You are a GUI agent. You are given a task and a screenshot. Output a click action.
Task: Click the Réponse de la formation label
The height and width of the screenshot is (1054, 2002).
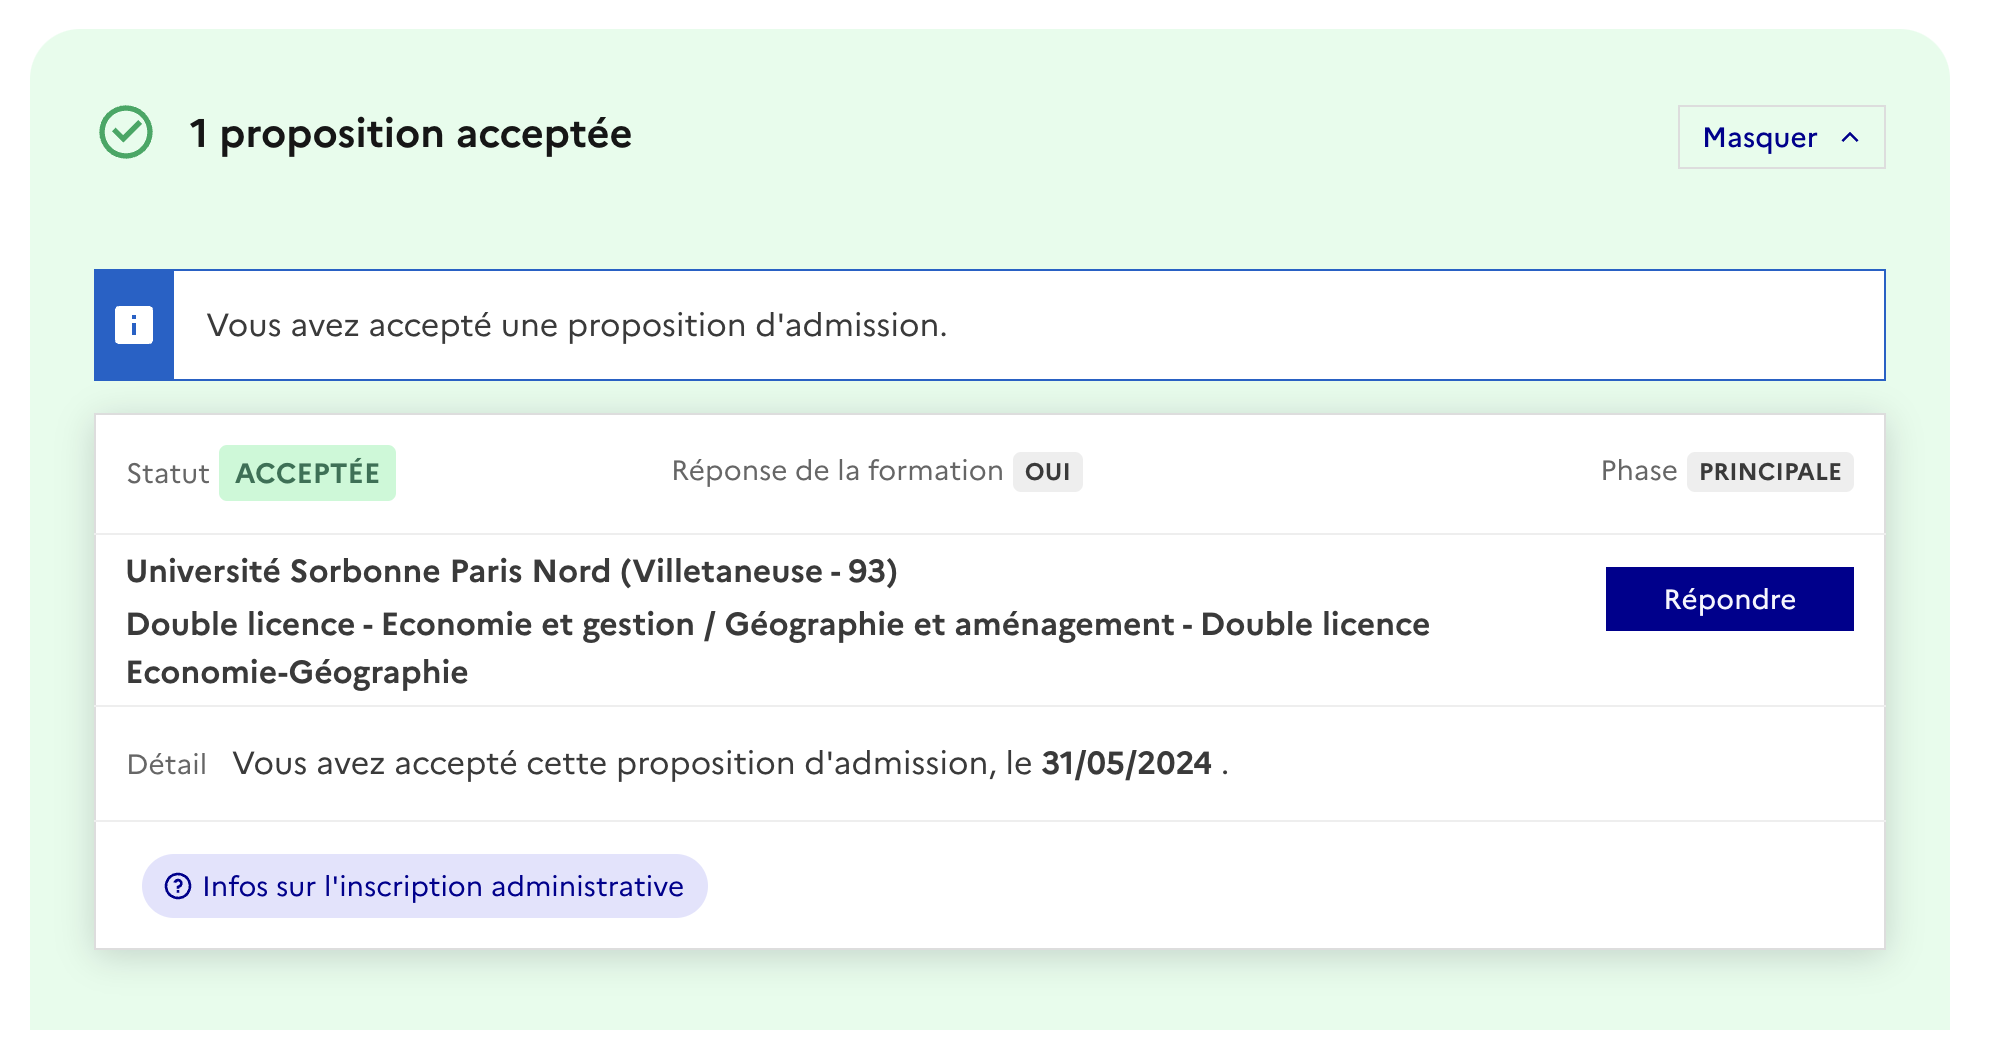[837, 471]
